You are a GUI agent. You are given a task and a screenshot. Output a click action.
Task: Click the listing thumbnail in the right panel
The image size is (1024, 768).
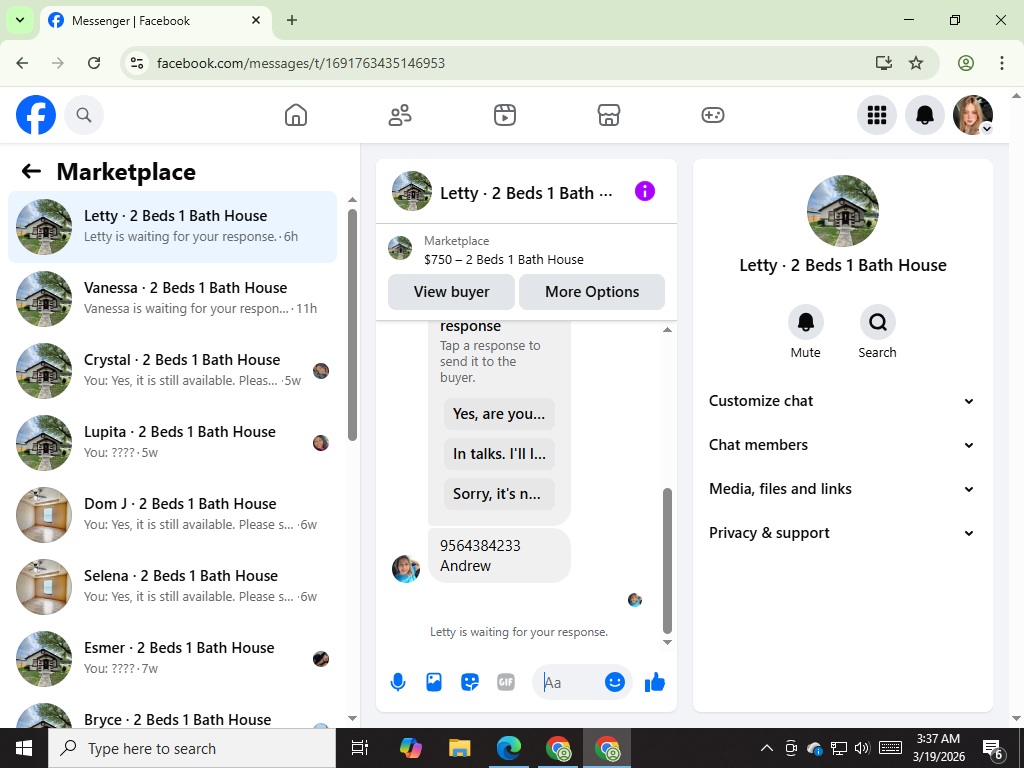pyautogui.click(x=842, y=211)
